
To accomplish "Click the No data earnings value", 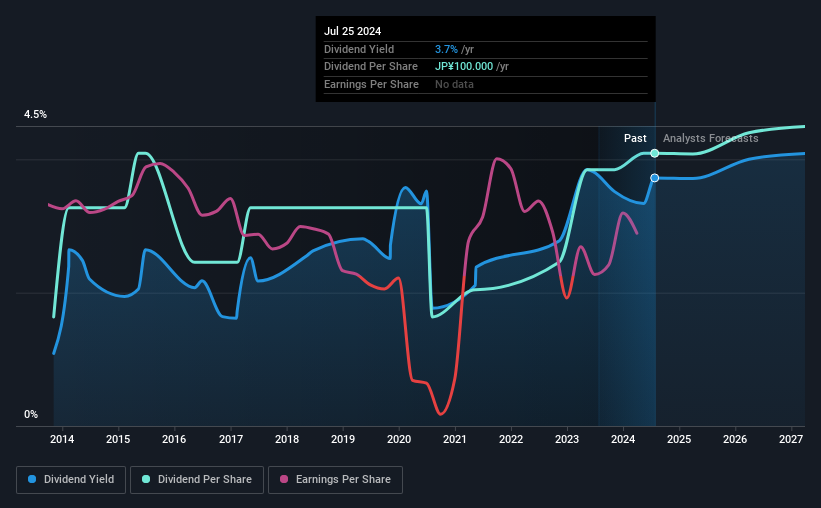I will [x=454, y=84].
